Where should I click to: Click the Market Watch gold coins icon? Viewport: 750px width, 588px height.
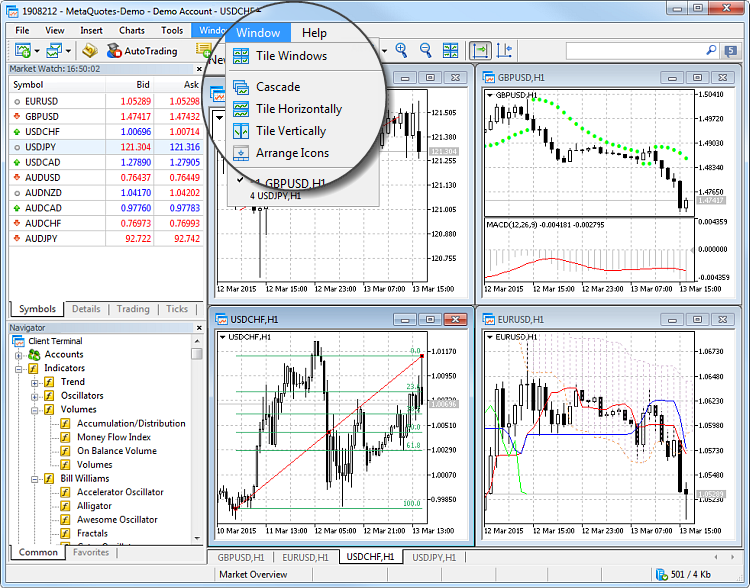89,50
